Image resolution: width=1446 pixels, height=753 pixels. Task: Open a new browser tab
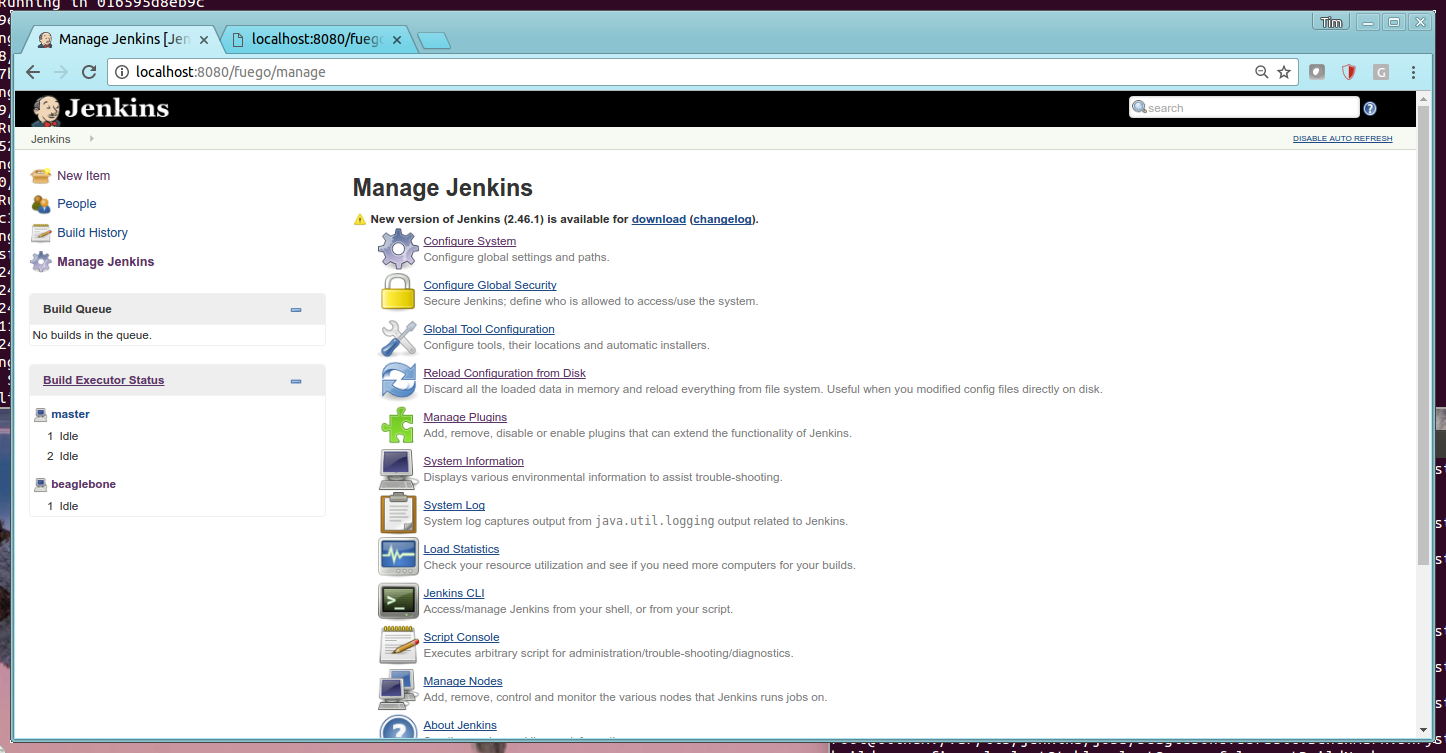pyautogui.click(x=434, y=40)
